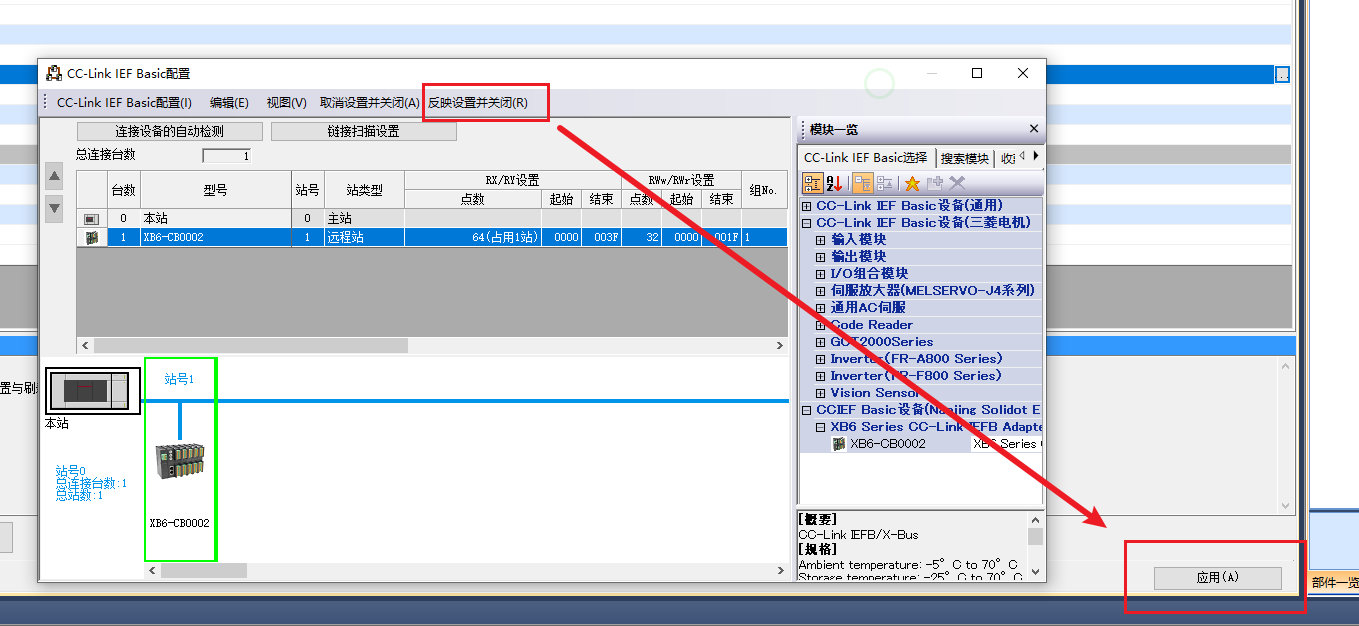Image resolution: width=1359 pixels, height=626 pixels.
Task: Click 反映设置并关闭(R) menu item
Action: [478, 103]
